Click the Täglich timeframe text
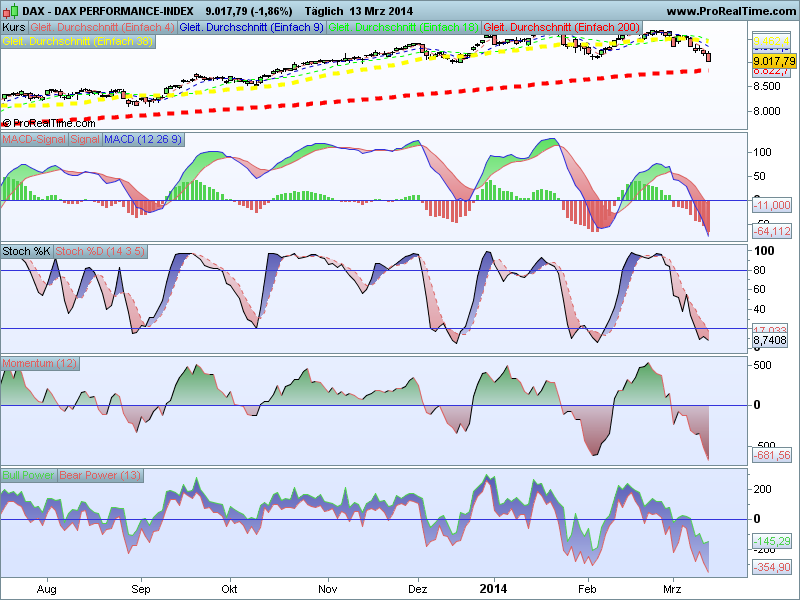The height and width of the screenshot is (600, 800). tap(324, 11)
